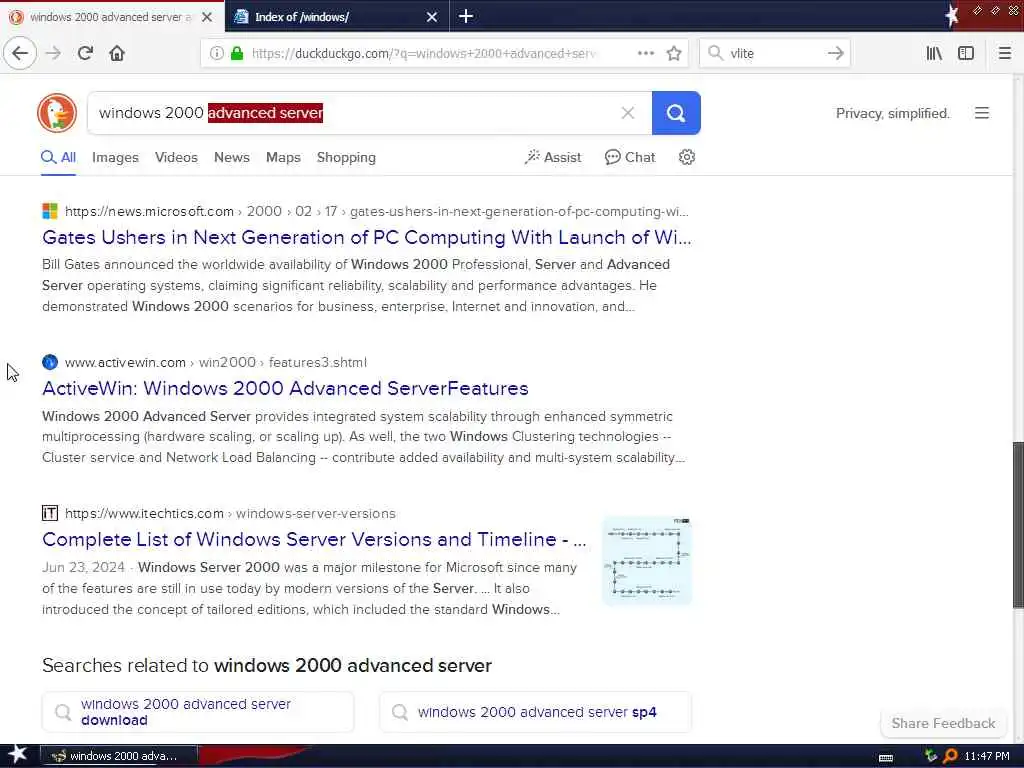Open DuckDuckGo search settings gear
Viewport: 1024px width, 768px height.
click(x=686, y=157)
